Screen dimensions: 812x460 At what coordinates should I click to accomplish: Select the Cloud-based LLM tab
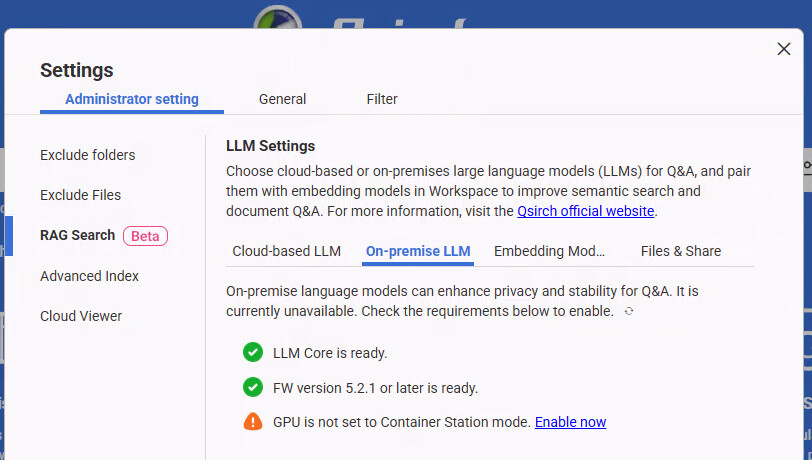[286, 251]
